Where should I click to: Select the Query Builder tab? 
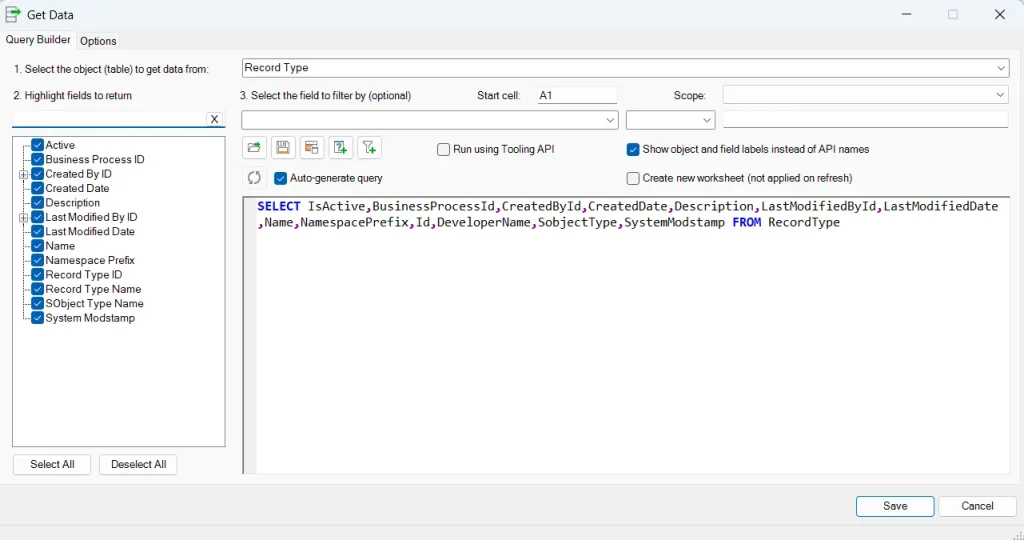tap(38, 40)
